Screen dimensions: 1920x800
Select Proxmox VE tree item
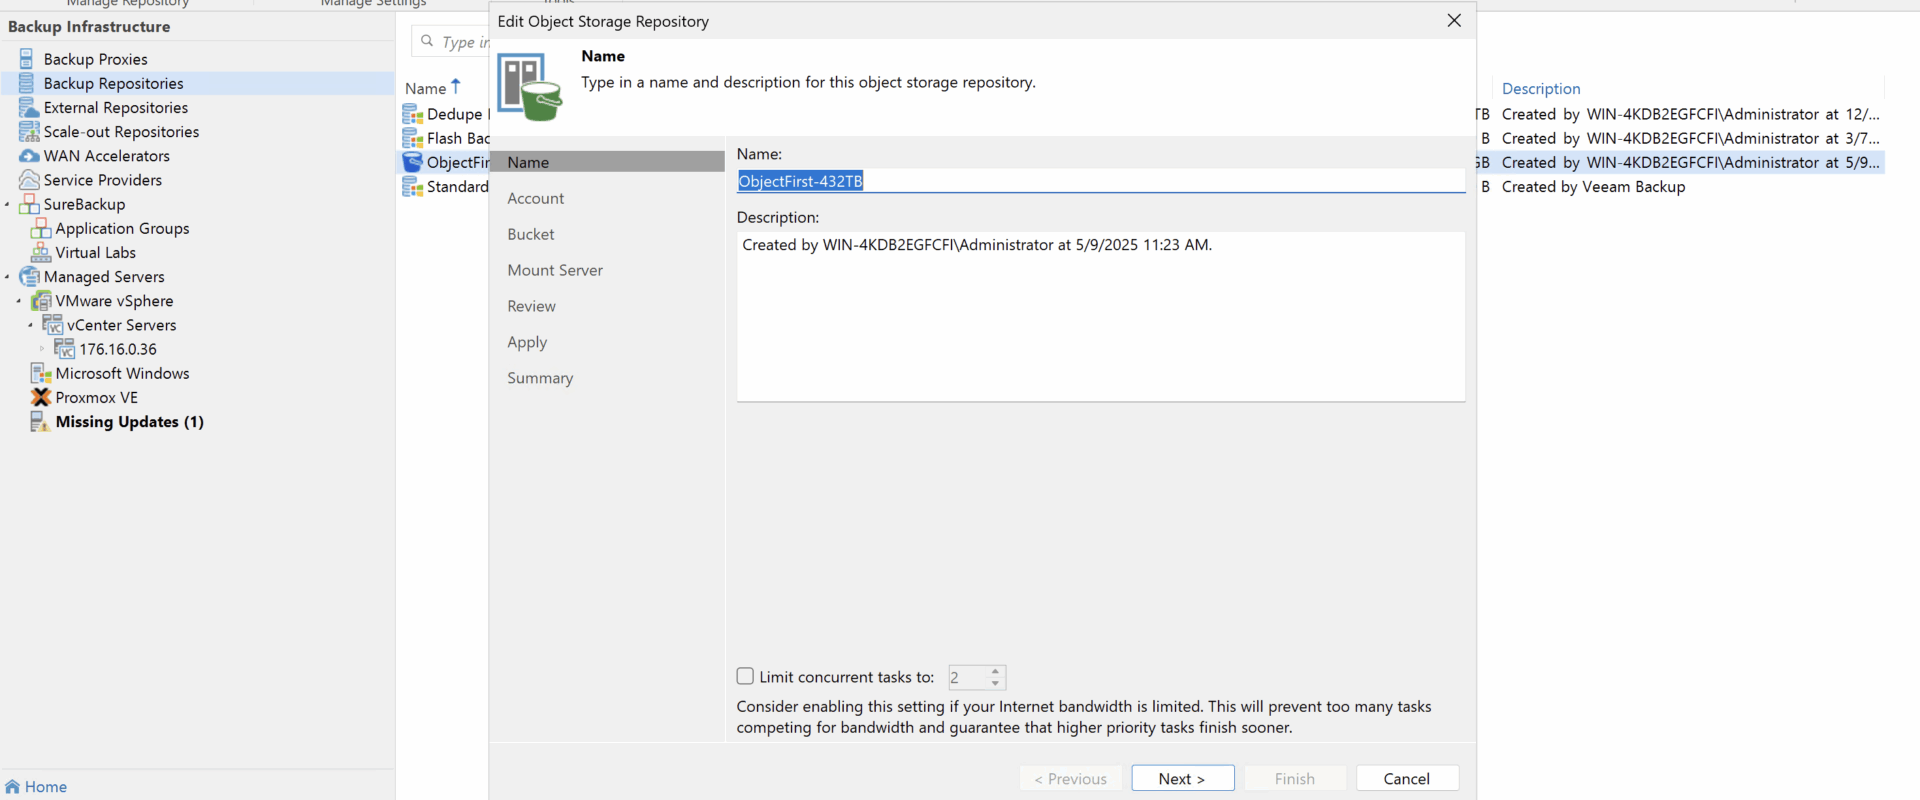tap(97, 397)
